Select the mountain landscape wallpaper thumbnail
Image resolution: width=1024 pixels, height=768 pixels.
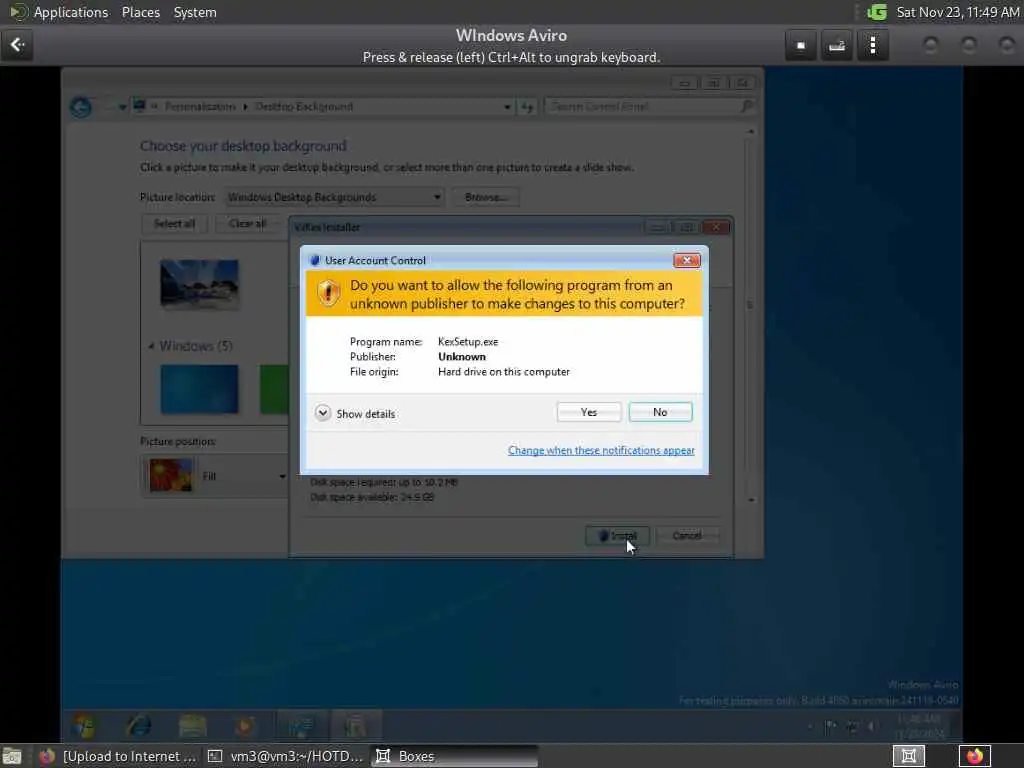199,284
